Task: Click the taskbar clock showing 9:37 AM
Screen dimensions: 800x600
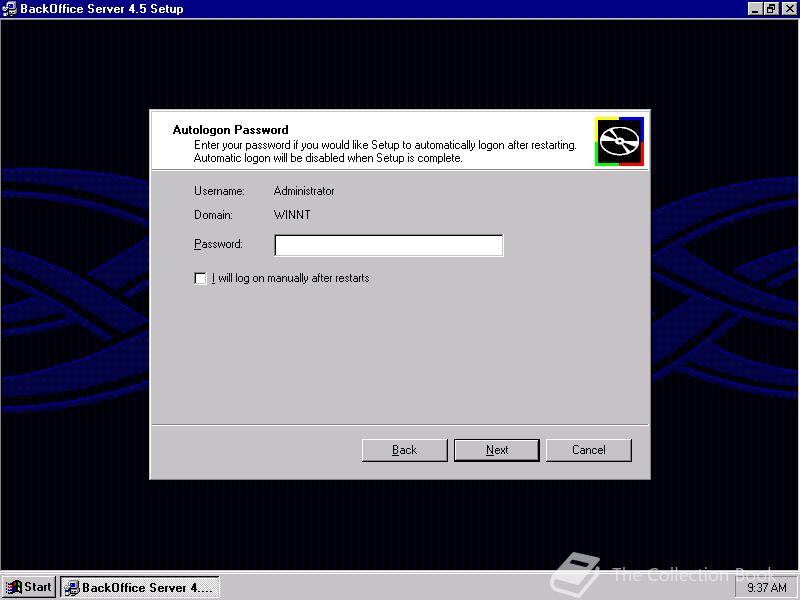Action: [x=767, y=588]
